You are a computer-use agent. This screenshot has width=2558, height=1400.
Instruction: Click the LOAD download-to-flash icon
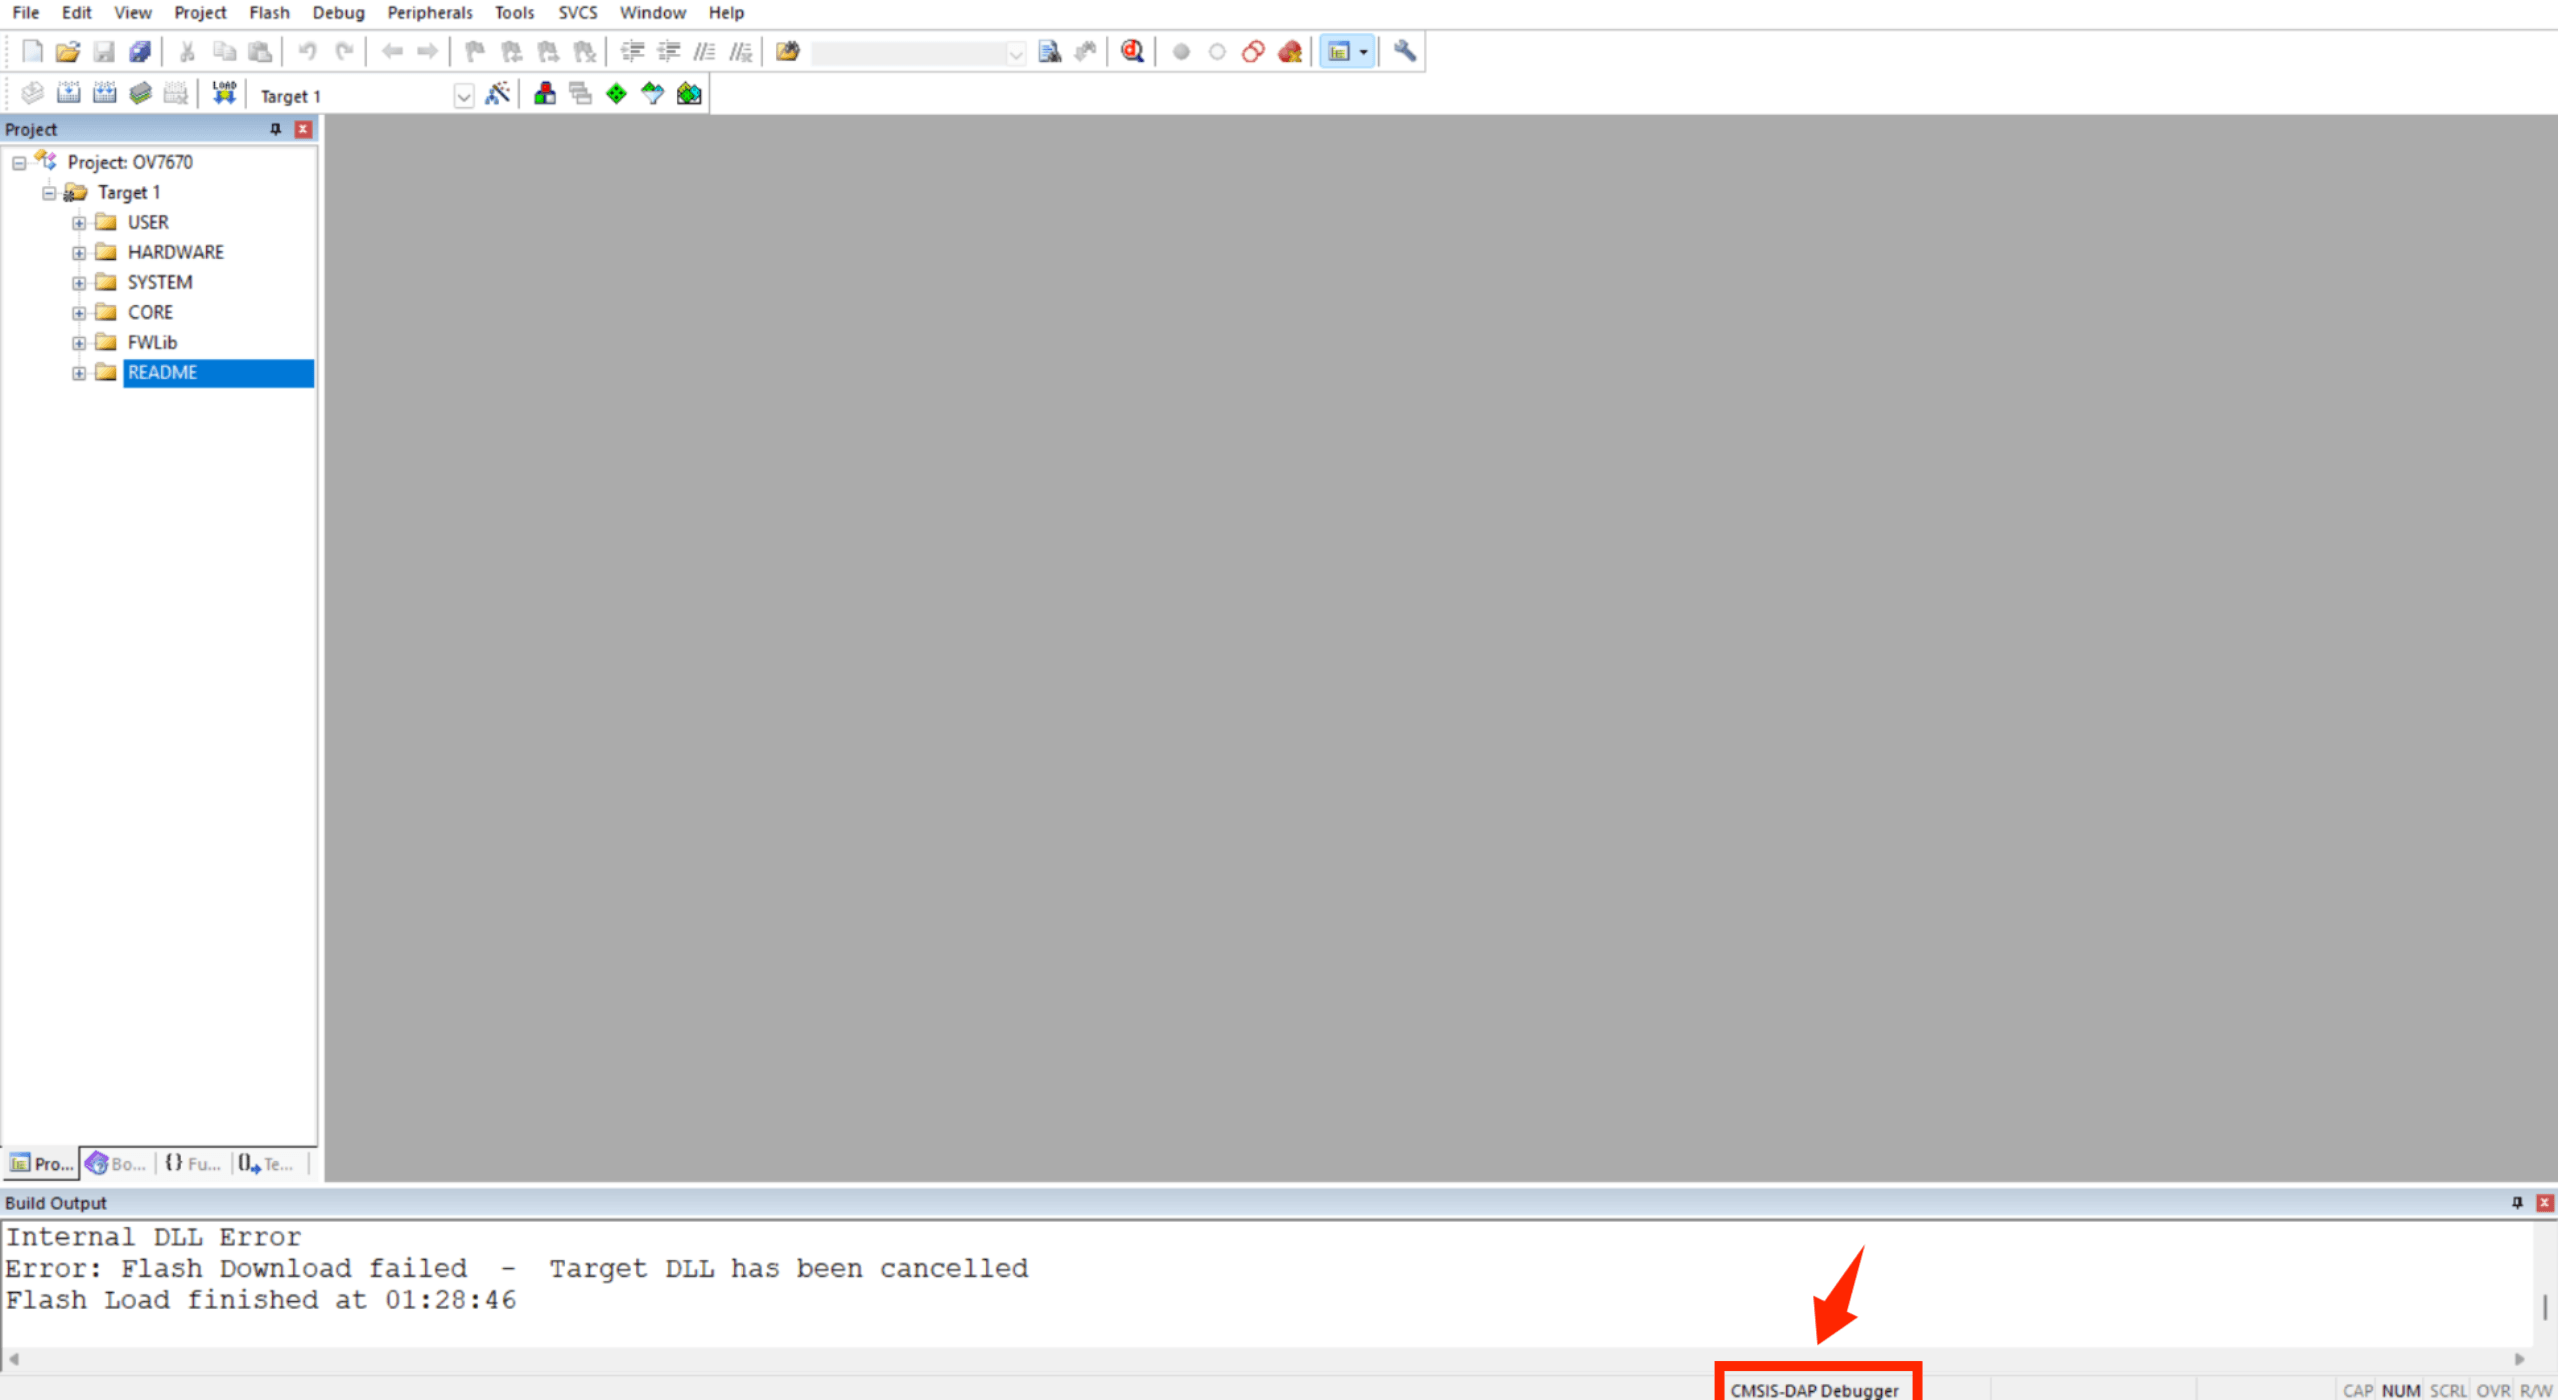click(223, 93)
